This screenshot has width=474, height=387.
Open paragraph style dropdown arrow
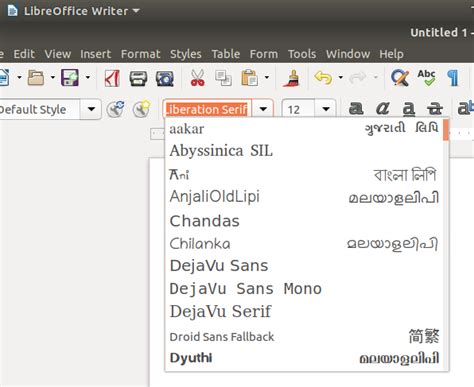pyautogui.click(x=91, y=109)
